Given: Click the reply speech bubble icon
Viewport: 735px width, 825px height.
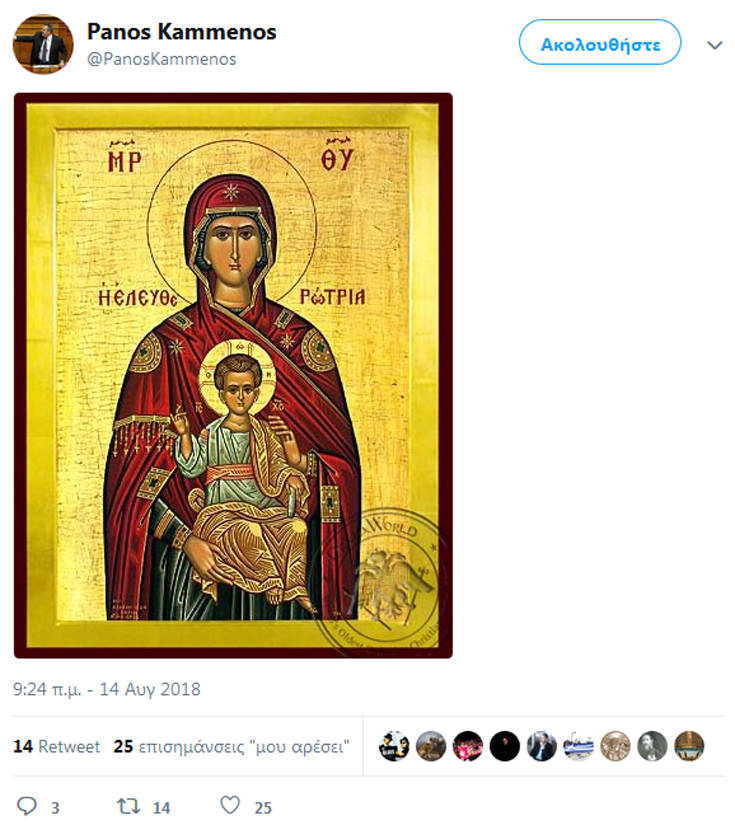Looking at the screenshot, I should (x=27, y=806).
